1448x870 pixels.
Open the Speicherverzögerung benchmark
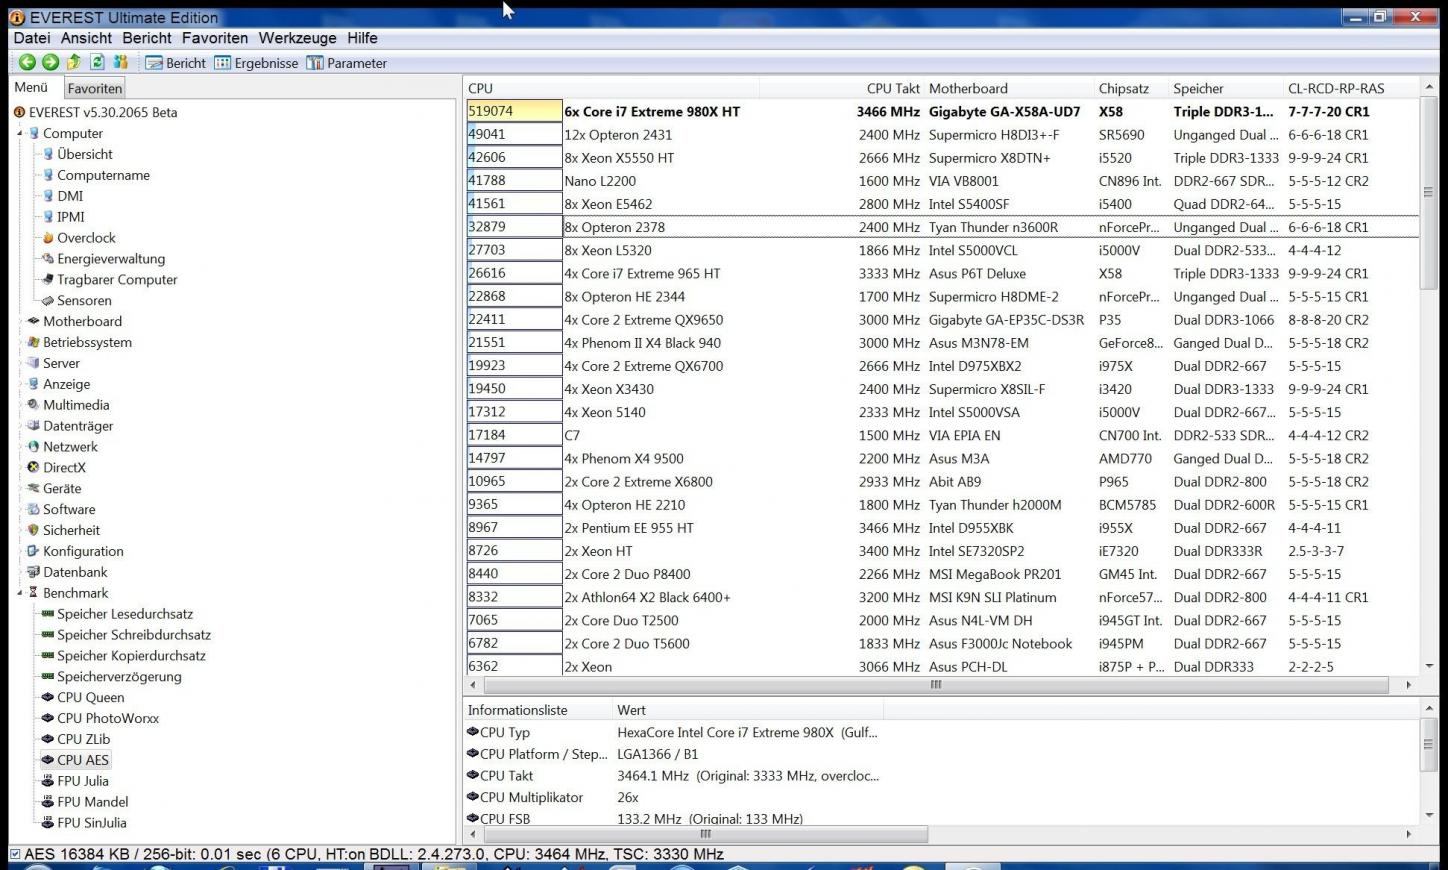click(x=112, y=678)
